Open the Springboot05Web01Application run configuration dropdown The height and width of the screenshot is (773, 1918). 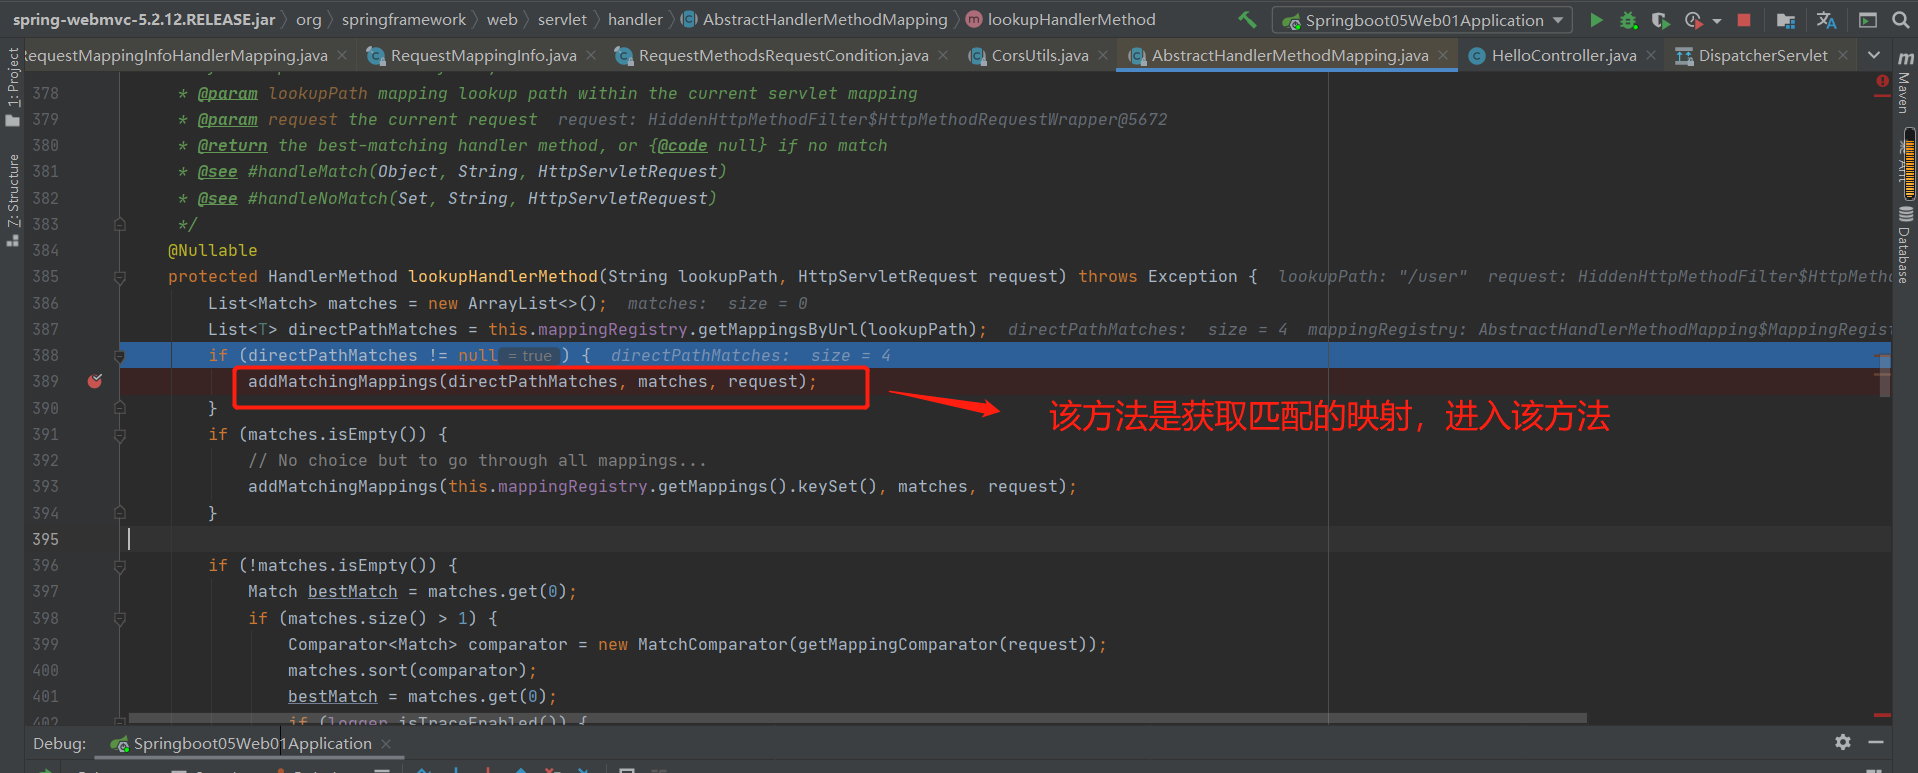coord(1422,20)
